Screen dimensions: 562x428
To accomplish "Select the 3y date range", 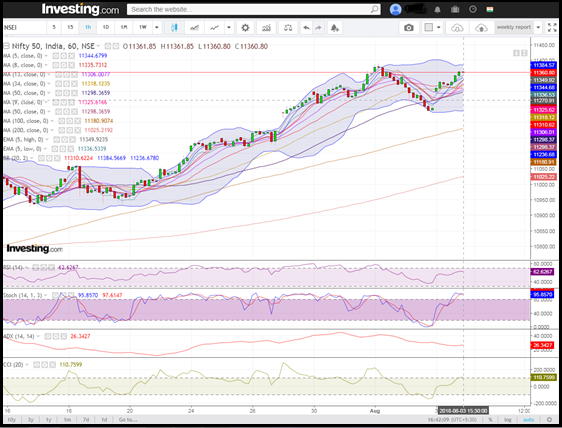I will pos(31,420).
